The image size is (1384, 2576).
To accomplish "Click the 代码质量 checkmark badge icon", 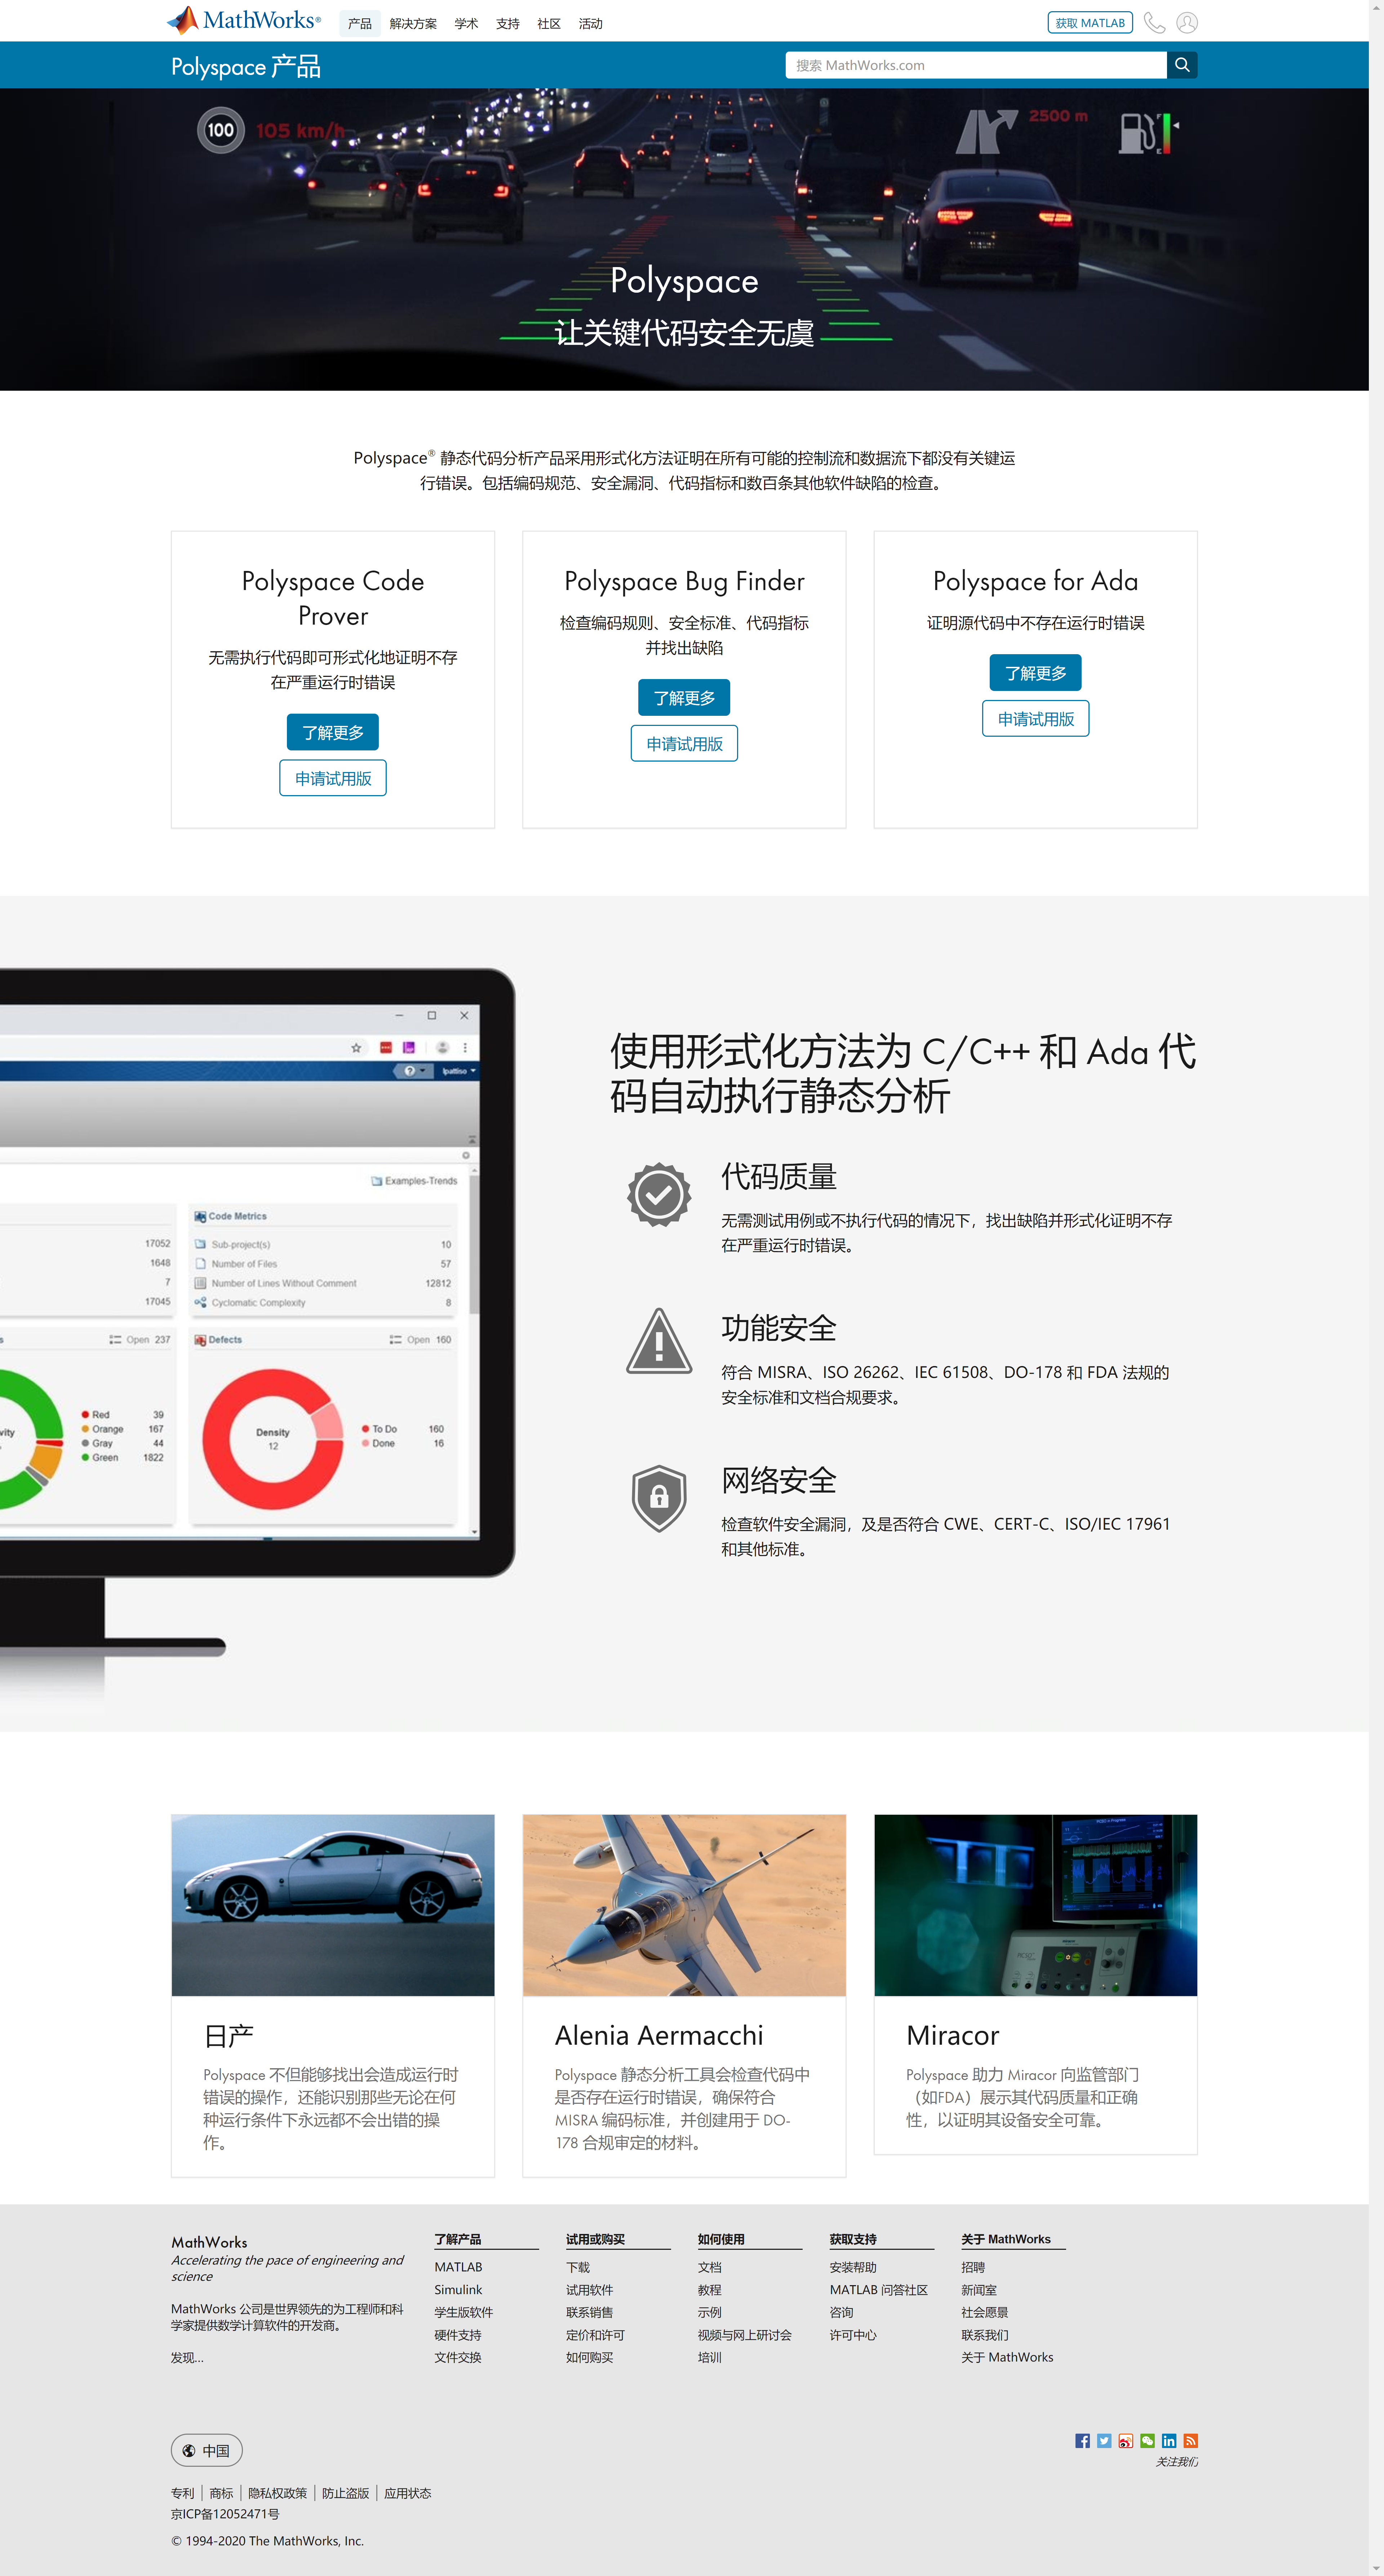I will 659,1194.
